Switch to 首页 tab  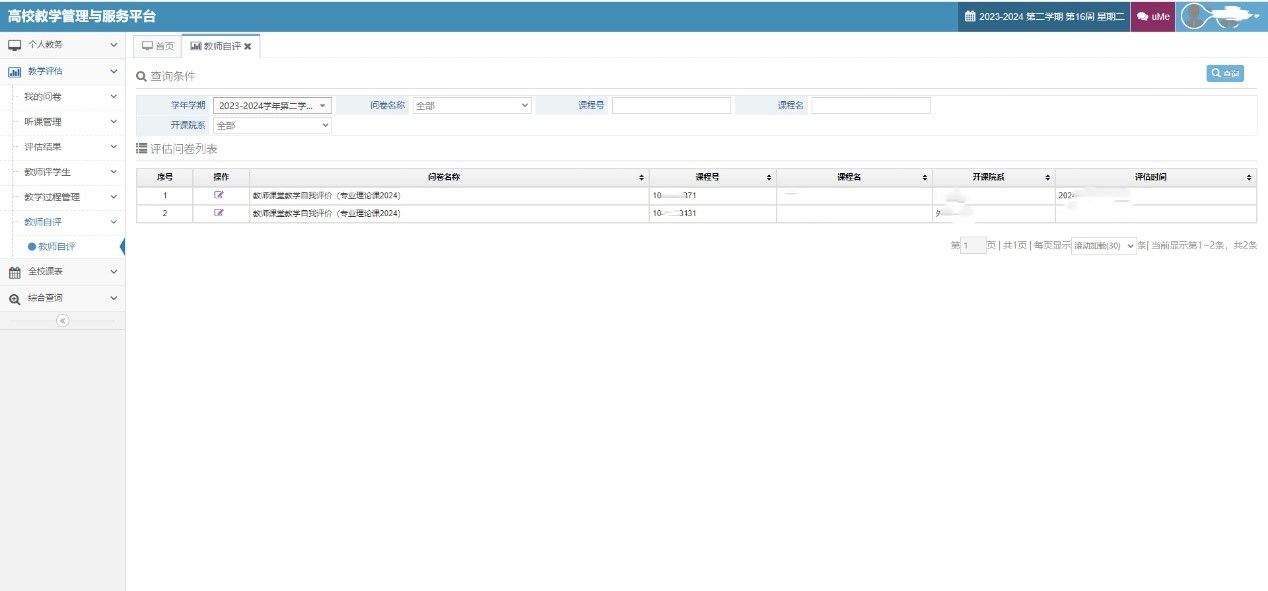click(157, 46)
